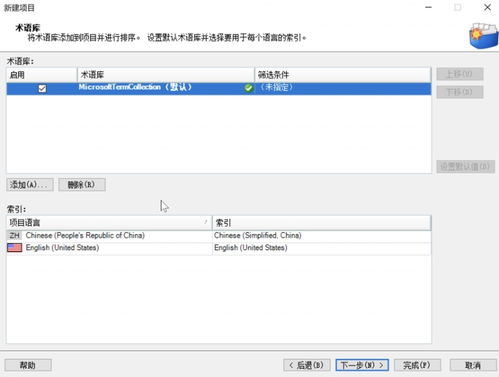The image size is (499, 377).
Task: Close the 新建项目 dialog
Action: click(487, 7)
